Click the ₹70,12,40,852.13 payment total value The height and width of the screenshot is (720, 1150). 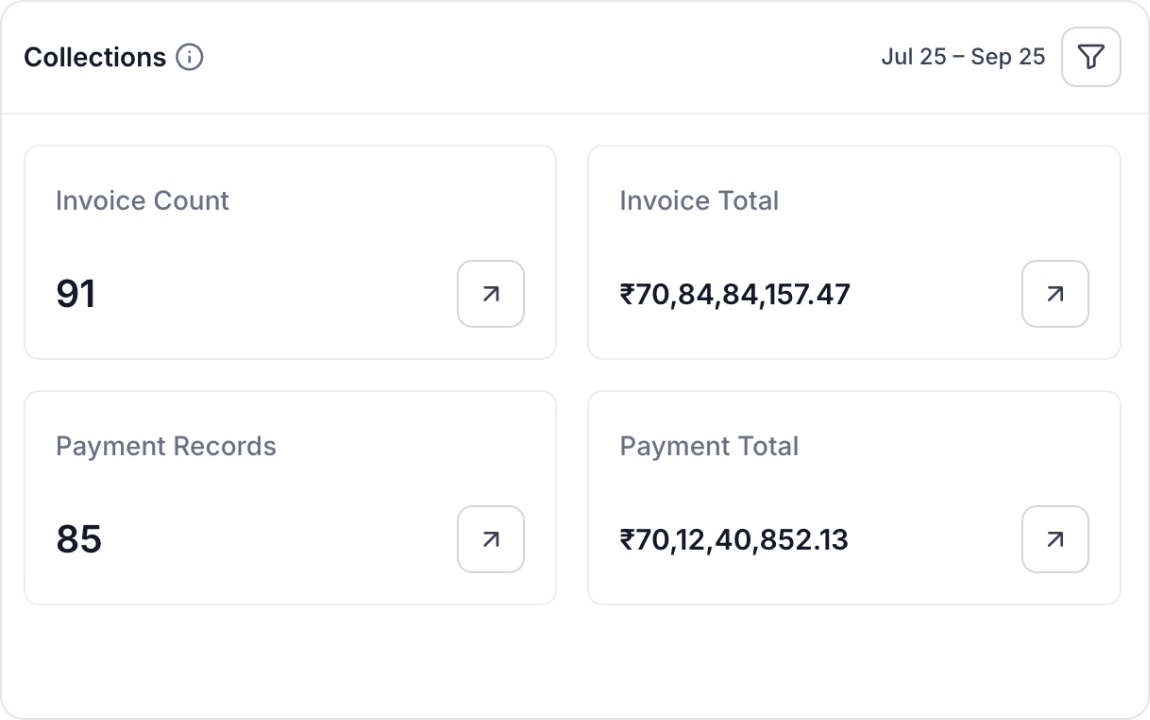tap(735, 539)
